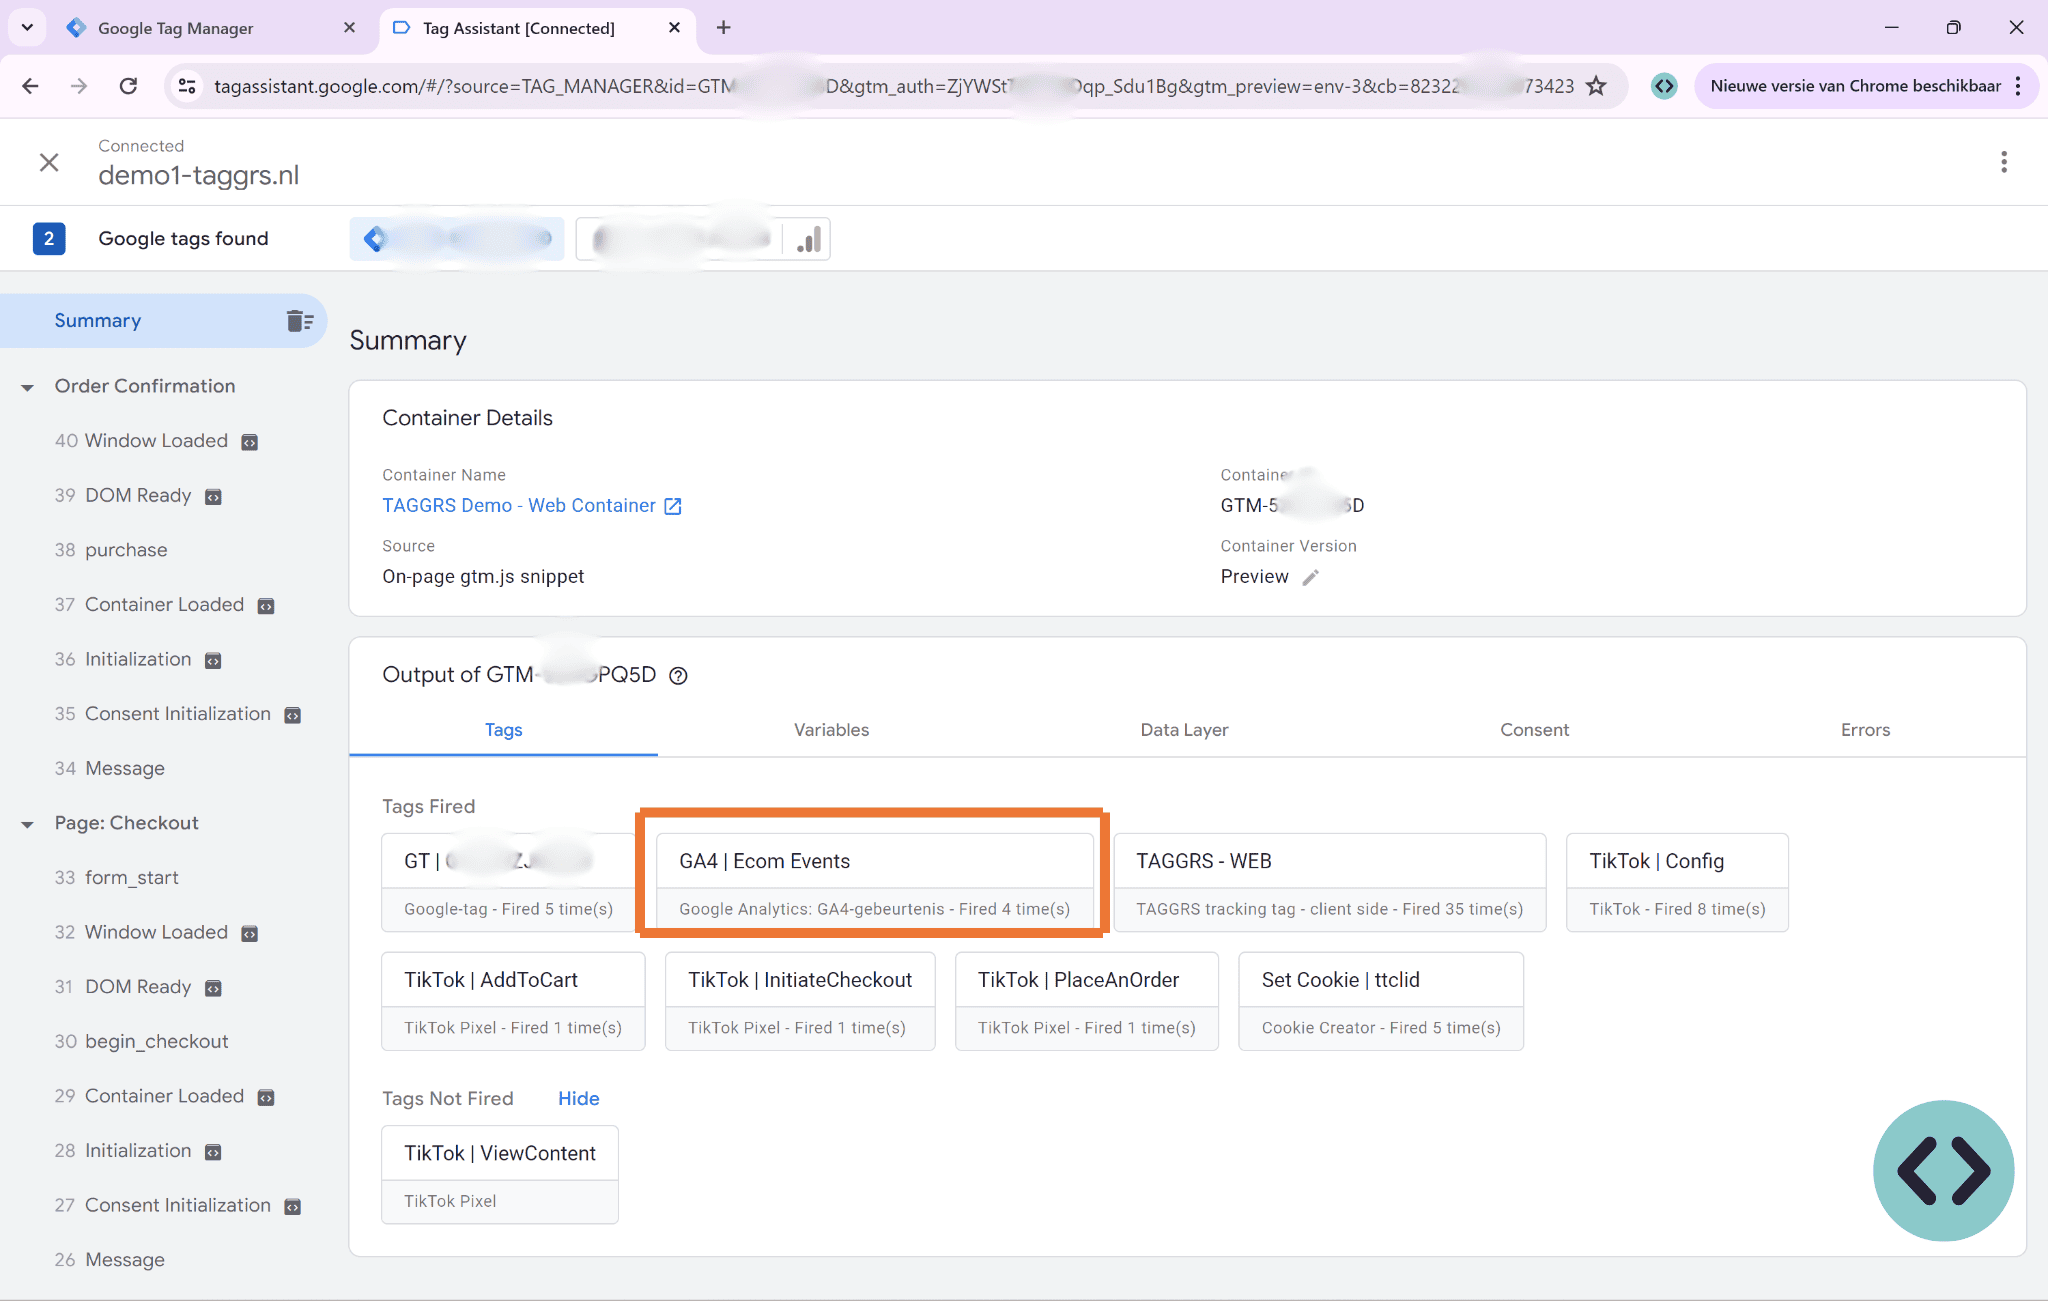The width and height of the screenshot is (2048, 1301).
Task: Open the TikTok | PlaceAnOrder tag card
Action: click(x=1087, y=1001)
